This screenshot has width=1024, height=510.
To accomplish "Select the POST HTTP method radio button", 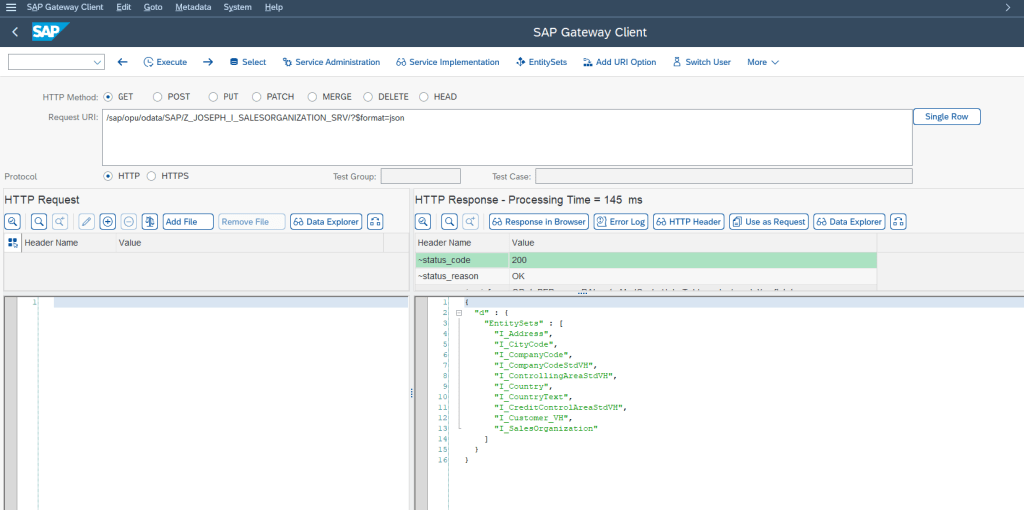I will point(158,97).
